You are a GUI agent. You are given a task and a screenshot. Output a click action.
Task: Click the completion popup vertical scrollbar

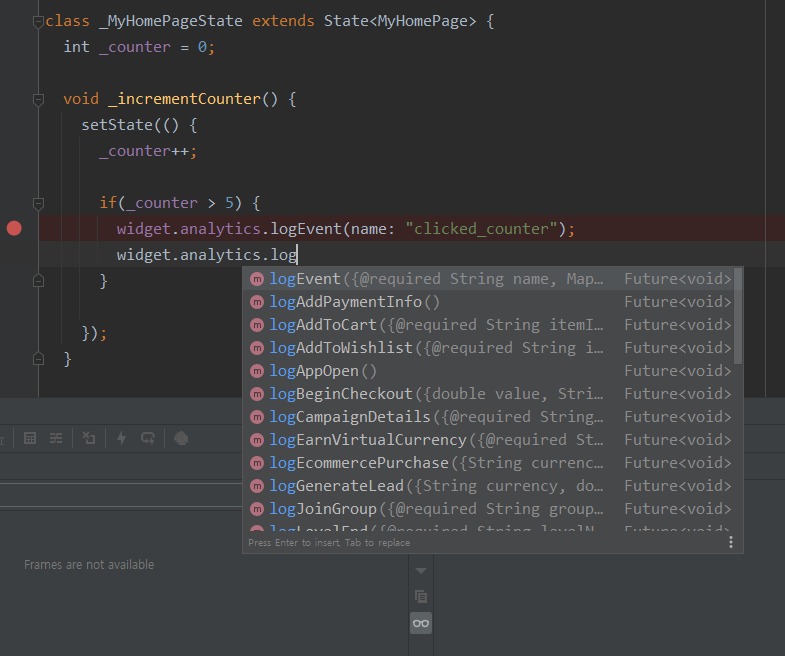738,315
